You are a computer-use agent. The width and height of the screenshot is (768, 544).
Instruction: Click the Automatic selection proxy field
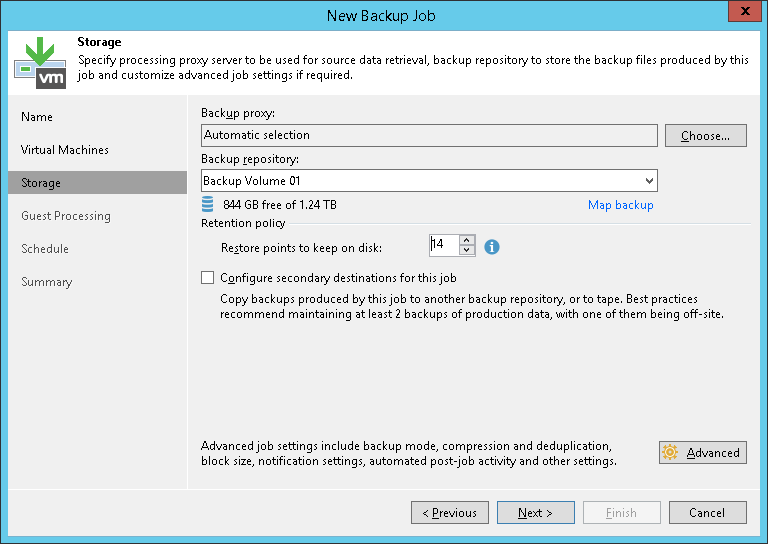point(429,135)
